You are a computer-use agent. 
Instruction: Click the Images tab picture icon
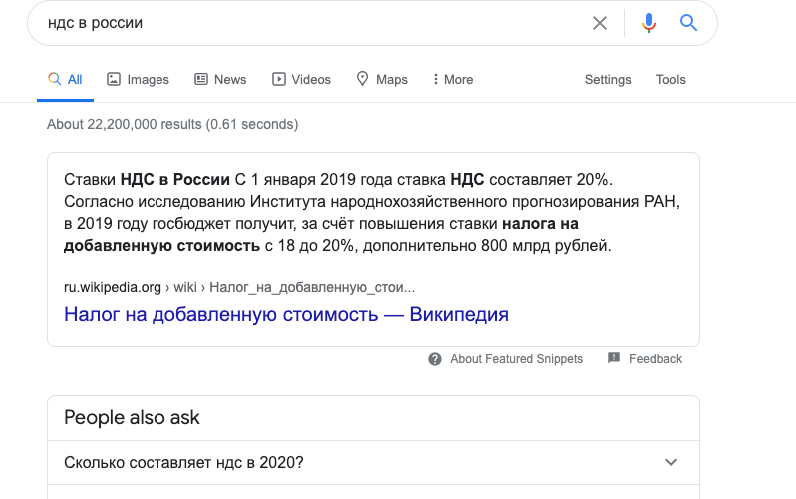pos(114,79)
